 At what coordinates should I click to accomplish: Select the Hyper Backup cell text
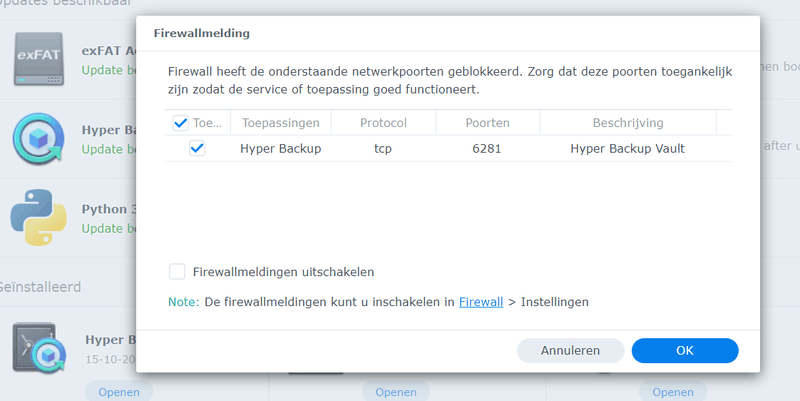pyautogui.click(x=281, y=148)
